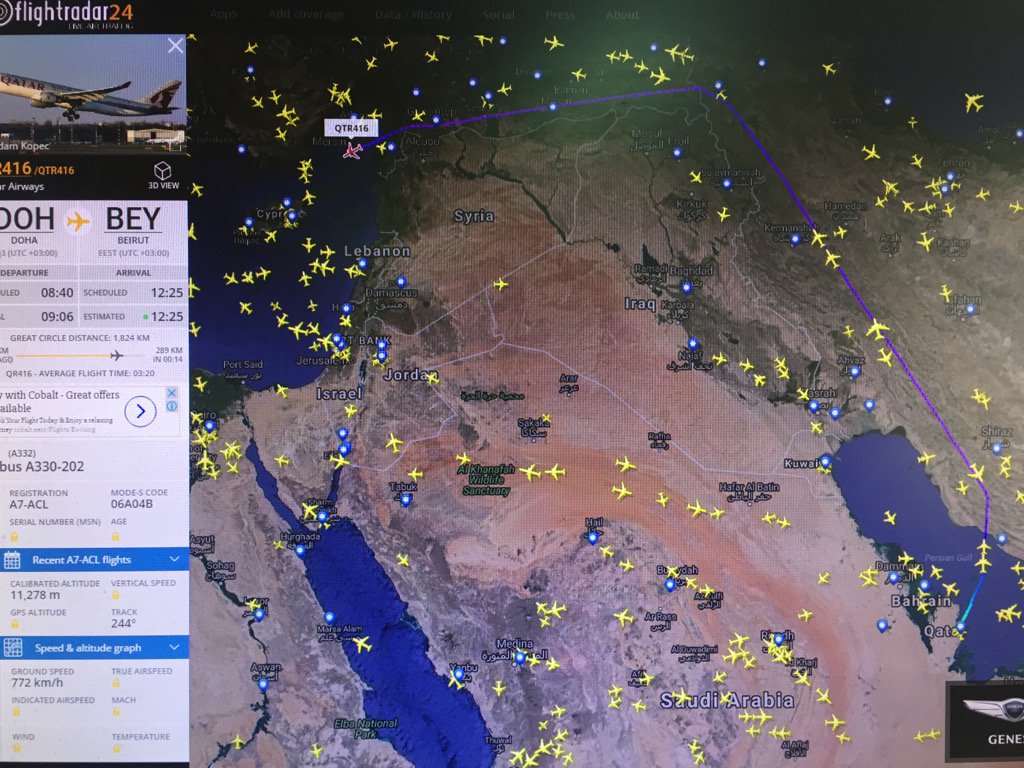Click ground speed value 772 km/h
The width and height of the screenshot is (1024, 768).
[x=37, y=682]
